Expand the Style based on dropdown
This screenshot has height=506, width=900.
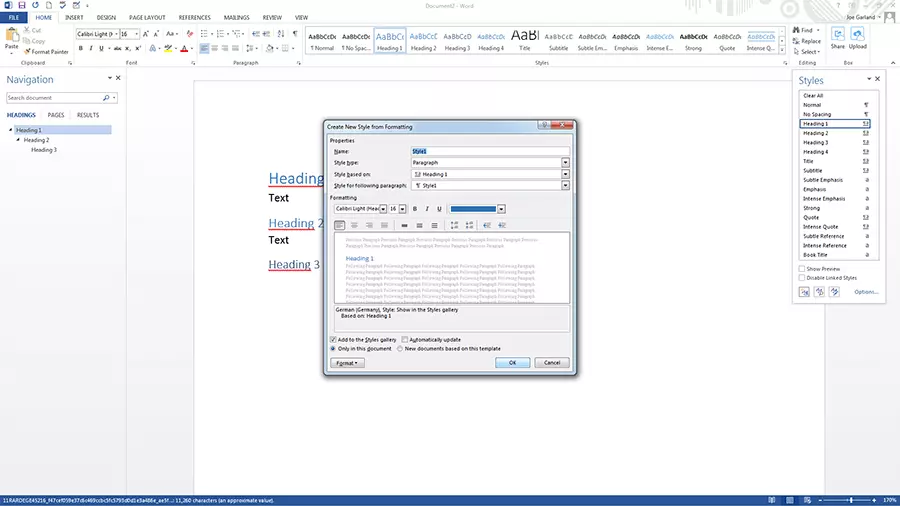[565, 174]
